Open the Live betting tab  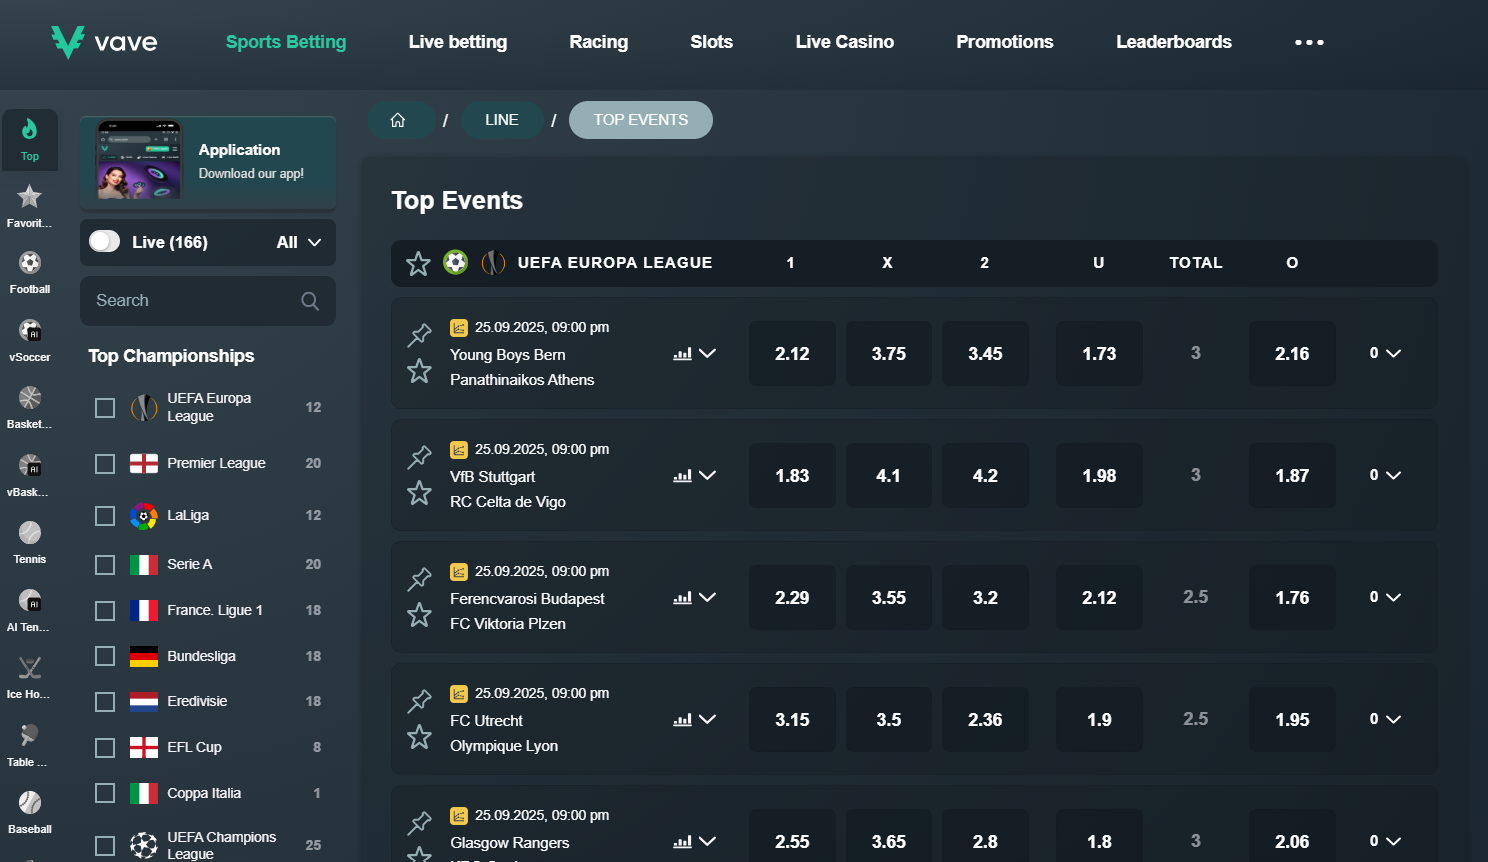click(458, 42)
